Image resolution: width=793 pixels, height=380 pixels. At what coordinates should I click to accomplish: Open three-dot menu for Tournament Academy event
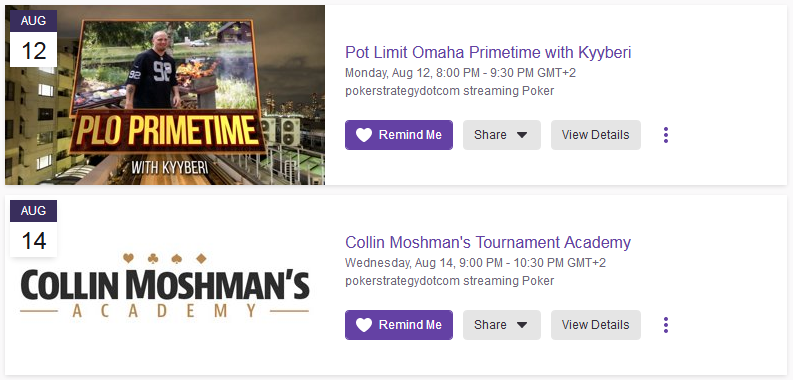pos(666,325)
